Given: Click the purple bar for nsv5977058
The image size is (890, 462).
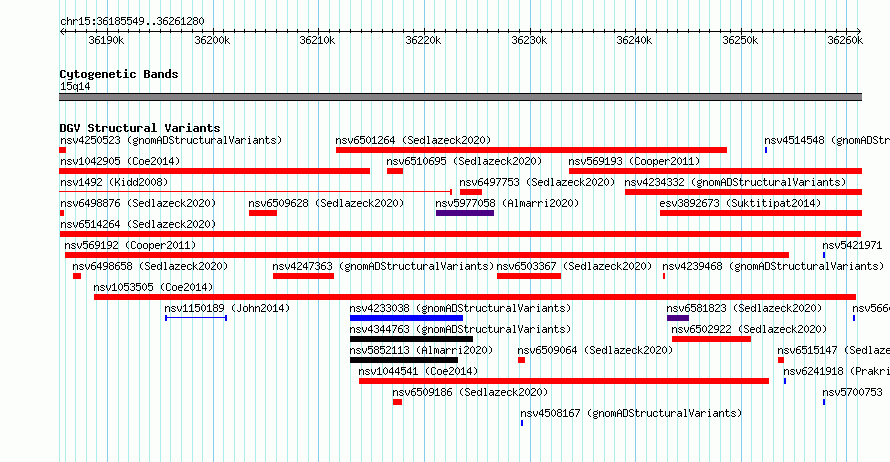Looking at the screenshot, I should (x=465, y=213).
